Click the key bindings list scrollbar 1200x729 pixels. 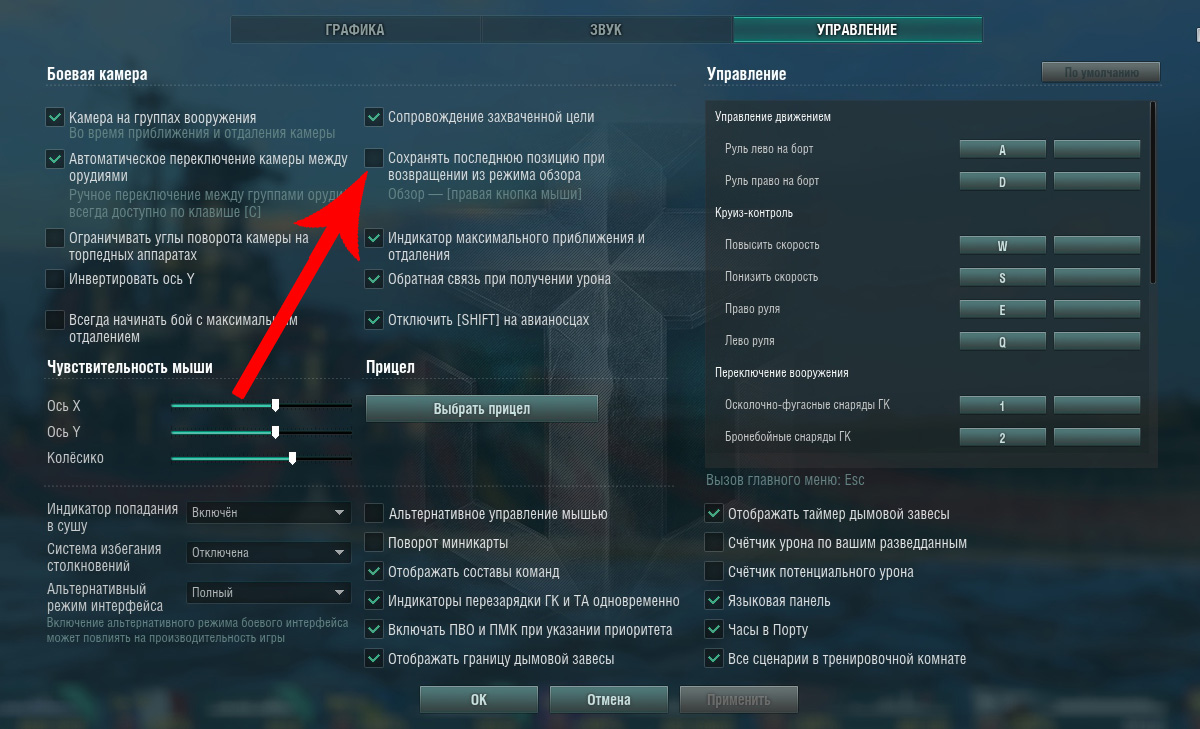pyautogui.click(x=1154, y=192)
